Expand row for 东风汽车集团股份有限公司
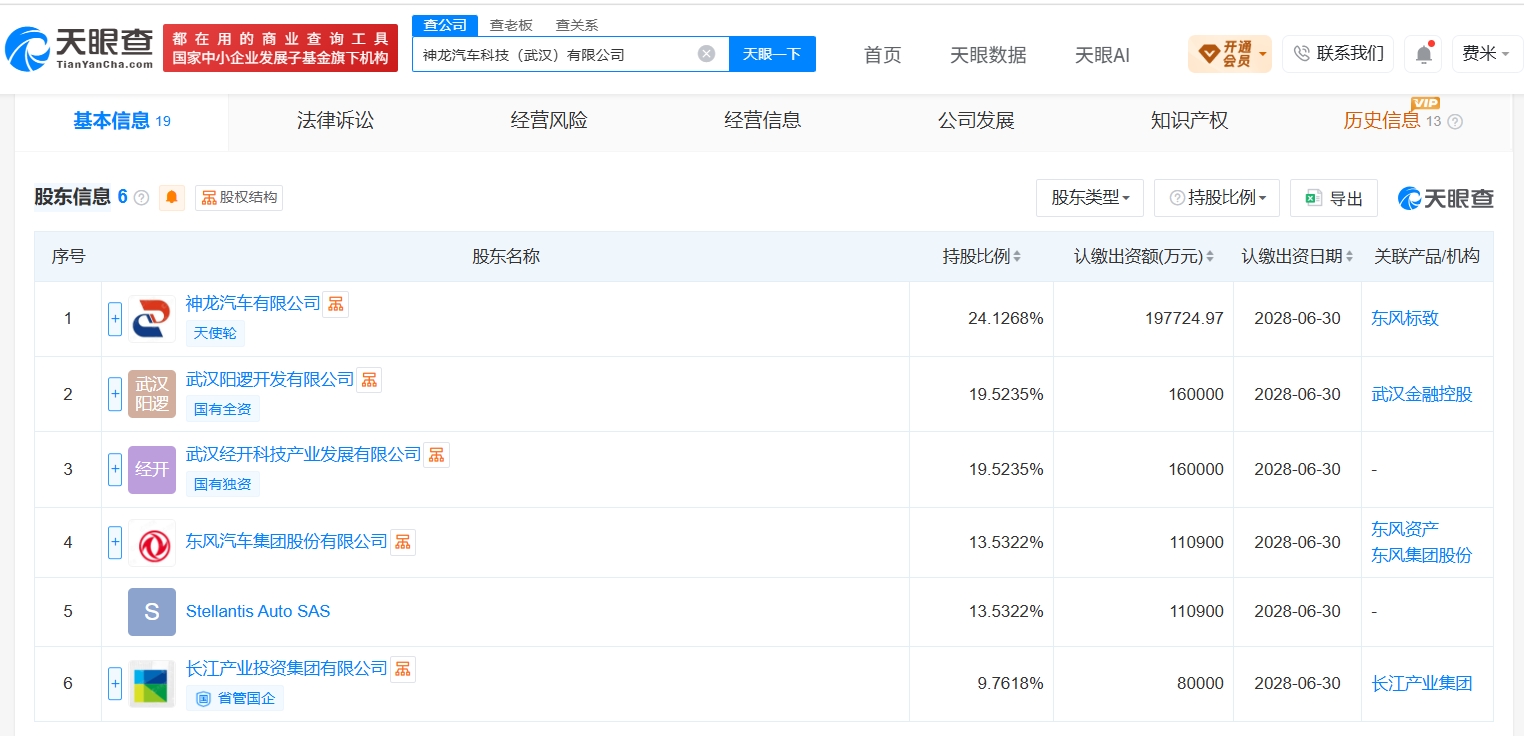Screen dimensions: 1524x736 click(115, 543)
